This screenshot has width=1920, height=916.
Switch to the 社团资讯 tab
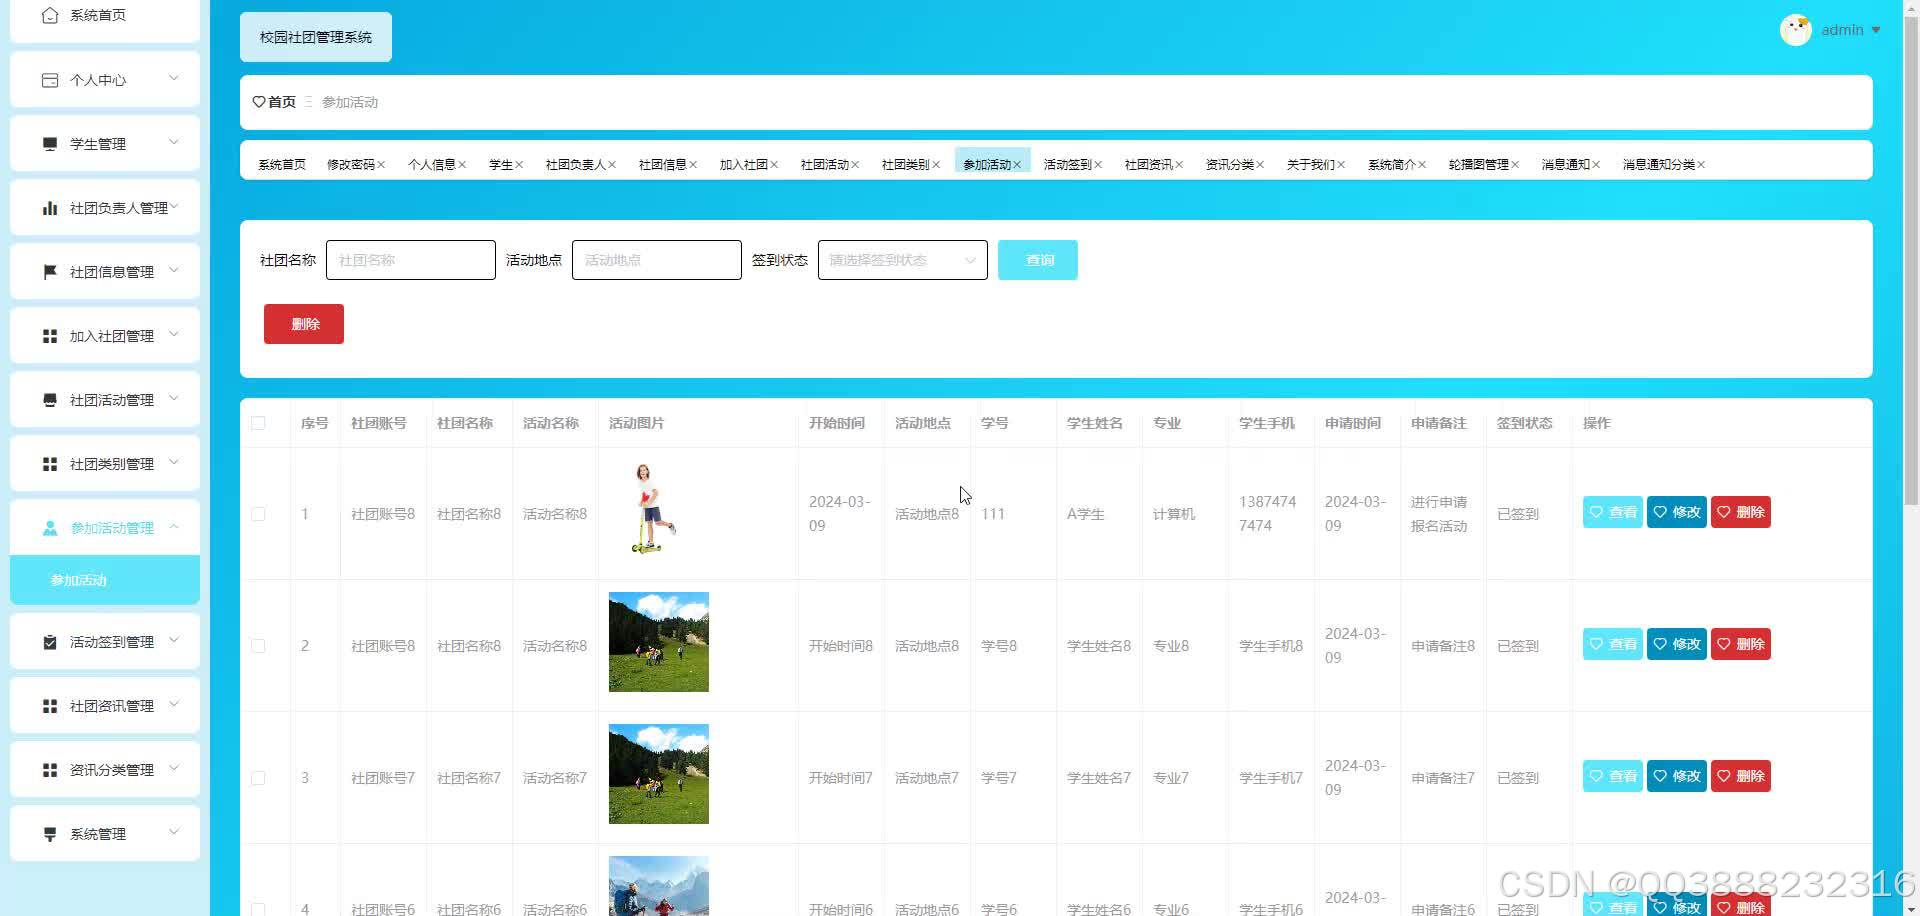[x=1149, y=165]
